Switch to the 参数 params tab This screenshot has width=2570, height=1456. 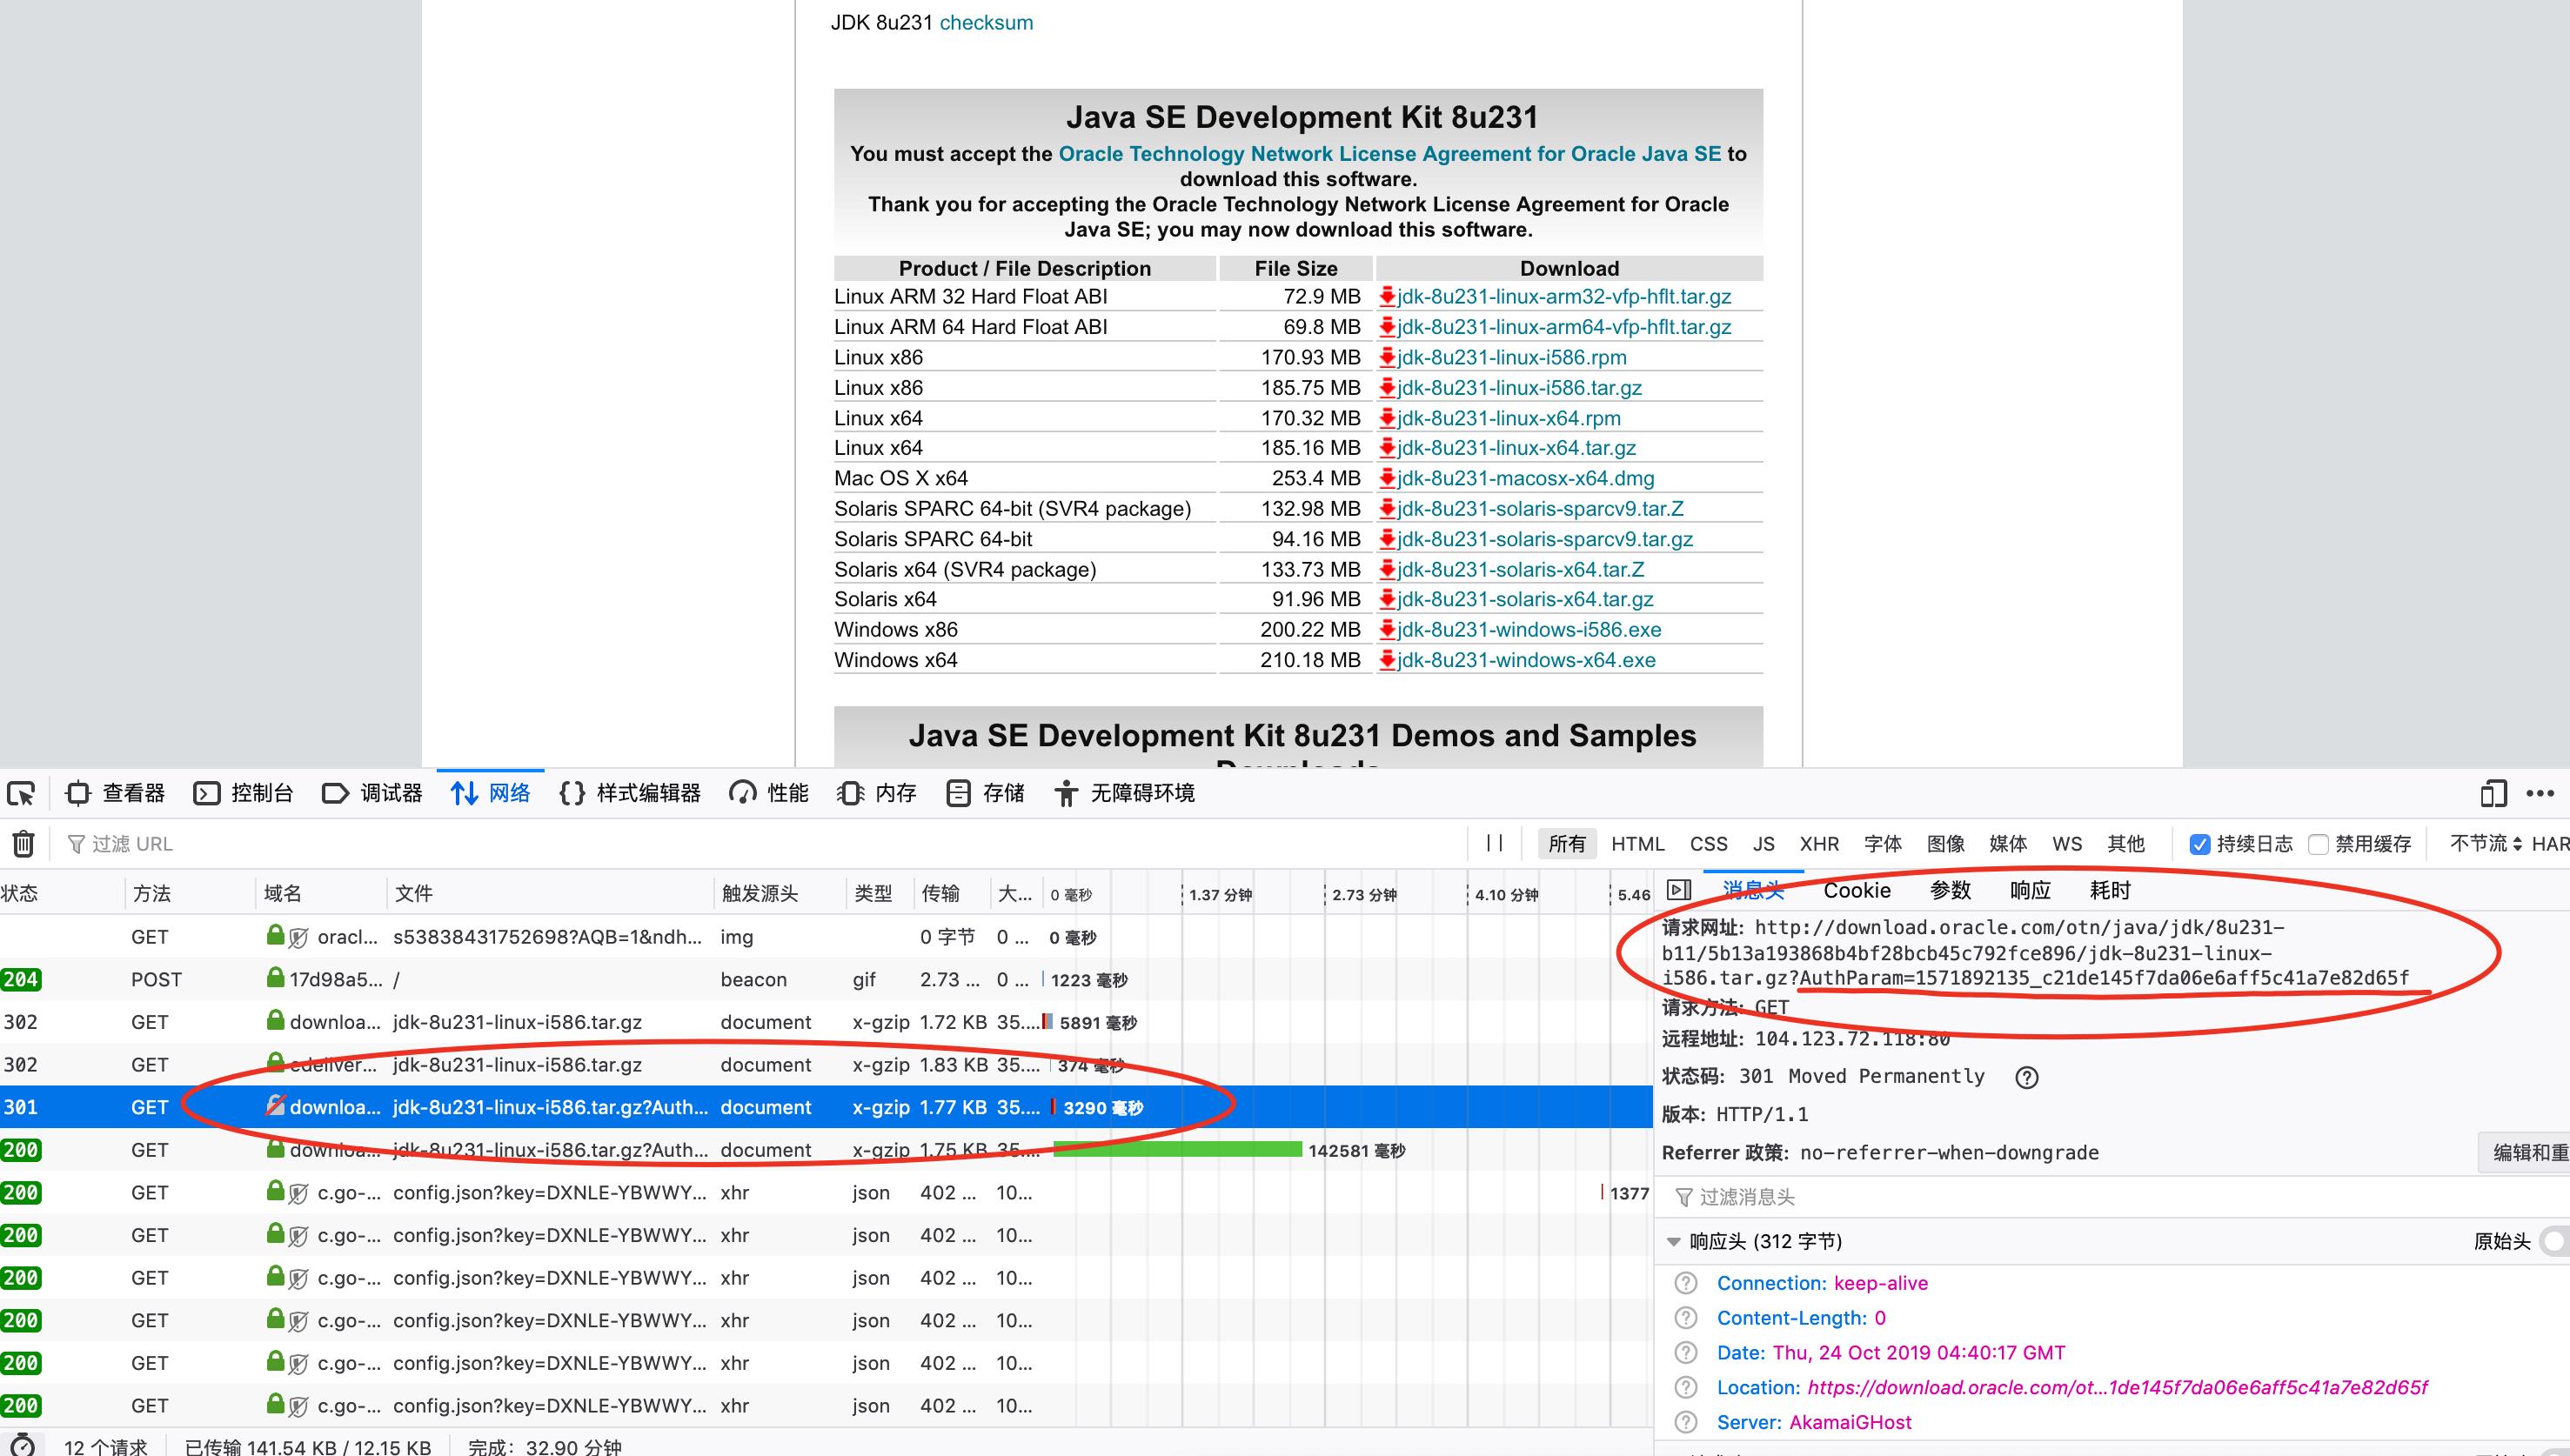[x=1950, y=890]
